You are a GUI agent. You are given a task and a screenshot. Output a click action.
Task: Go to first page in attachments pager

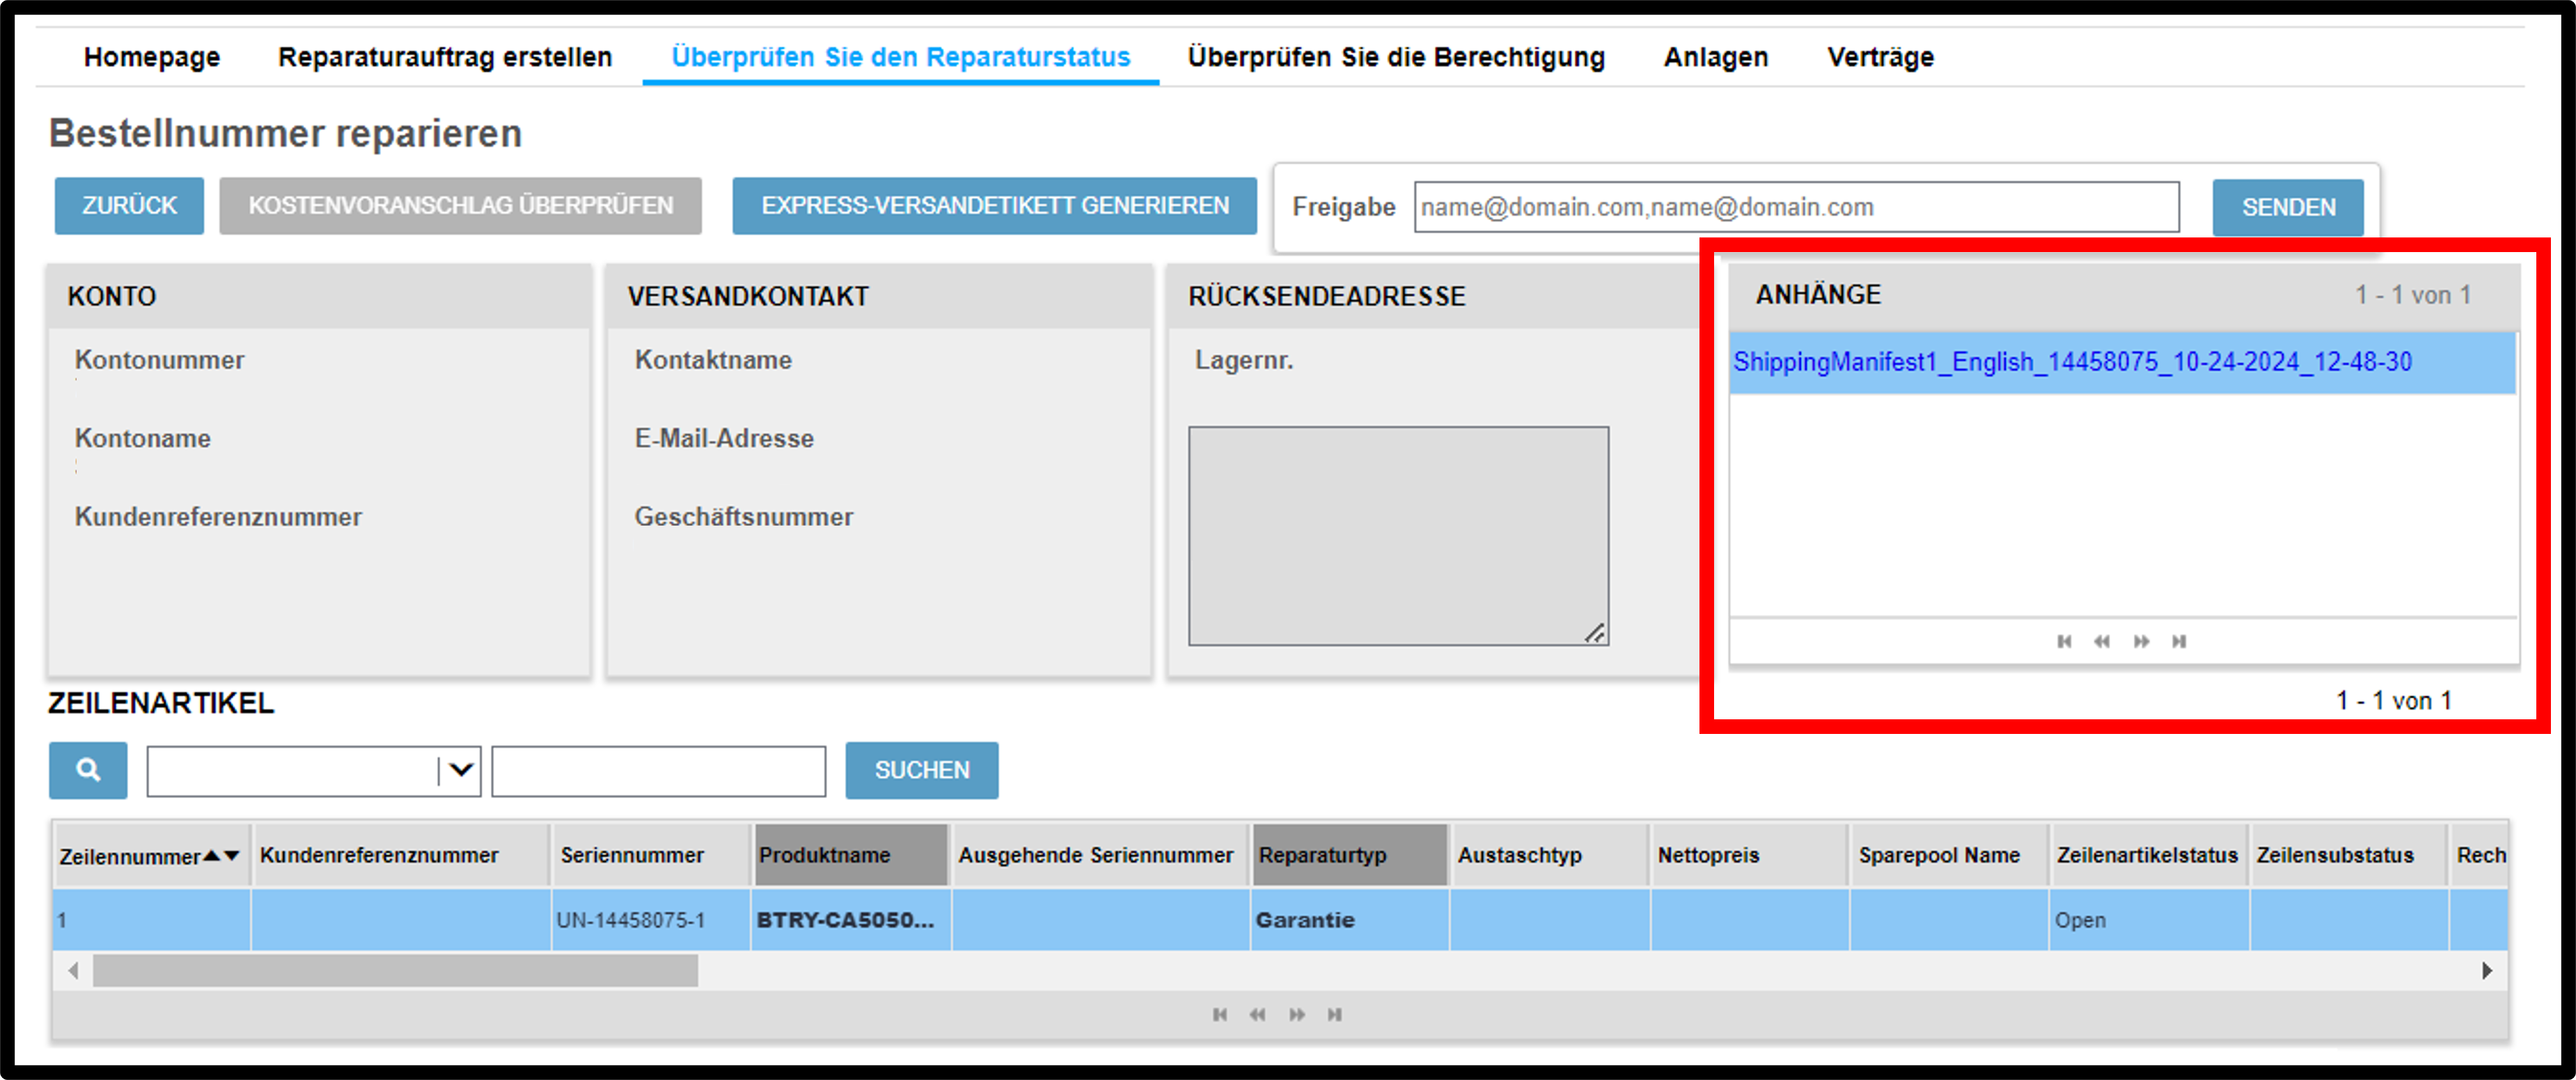2064,641
